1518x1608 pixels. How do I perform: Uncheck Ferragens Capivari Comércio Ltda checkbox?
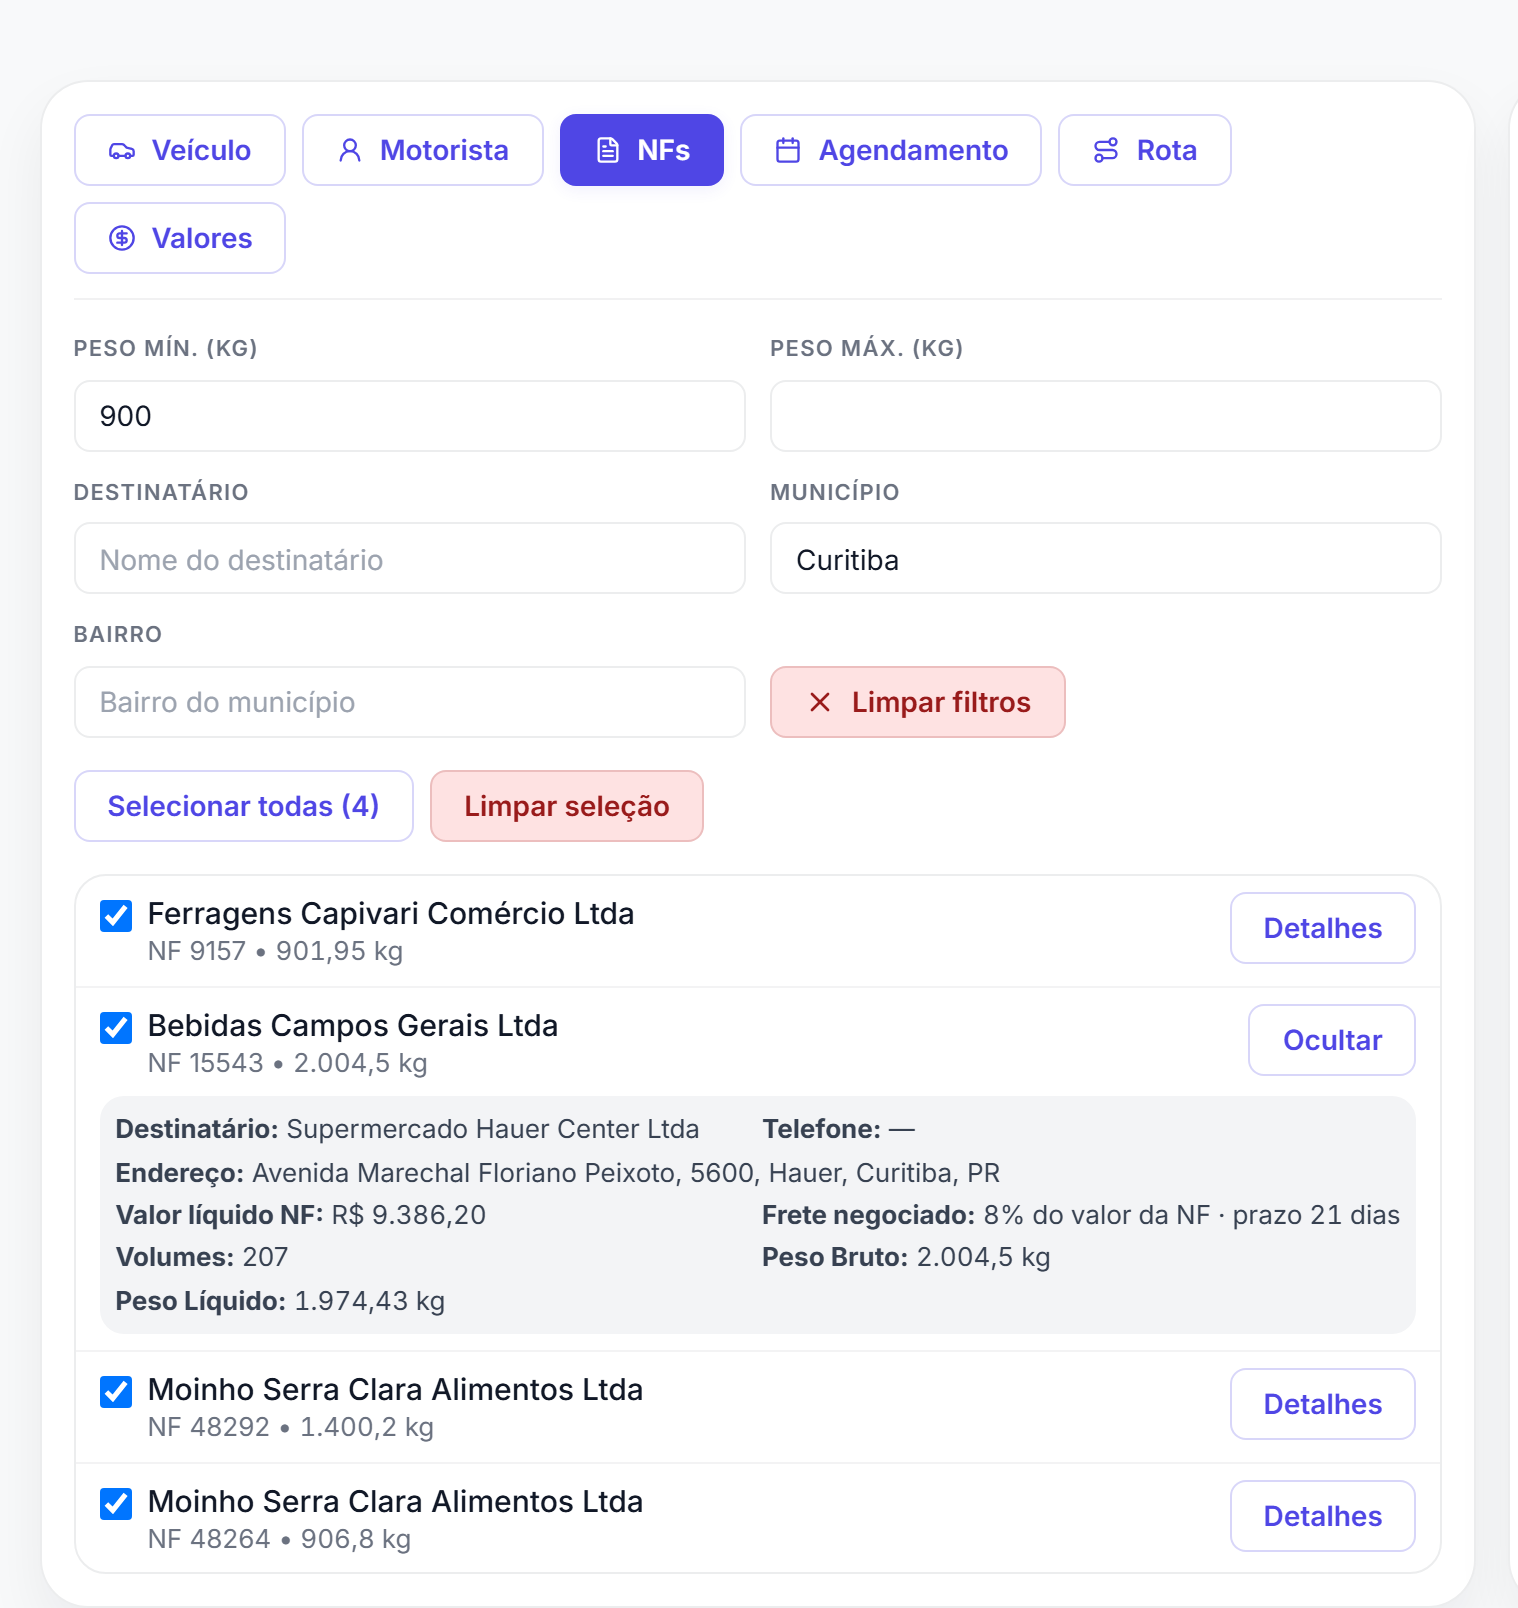tap(116, 915)
